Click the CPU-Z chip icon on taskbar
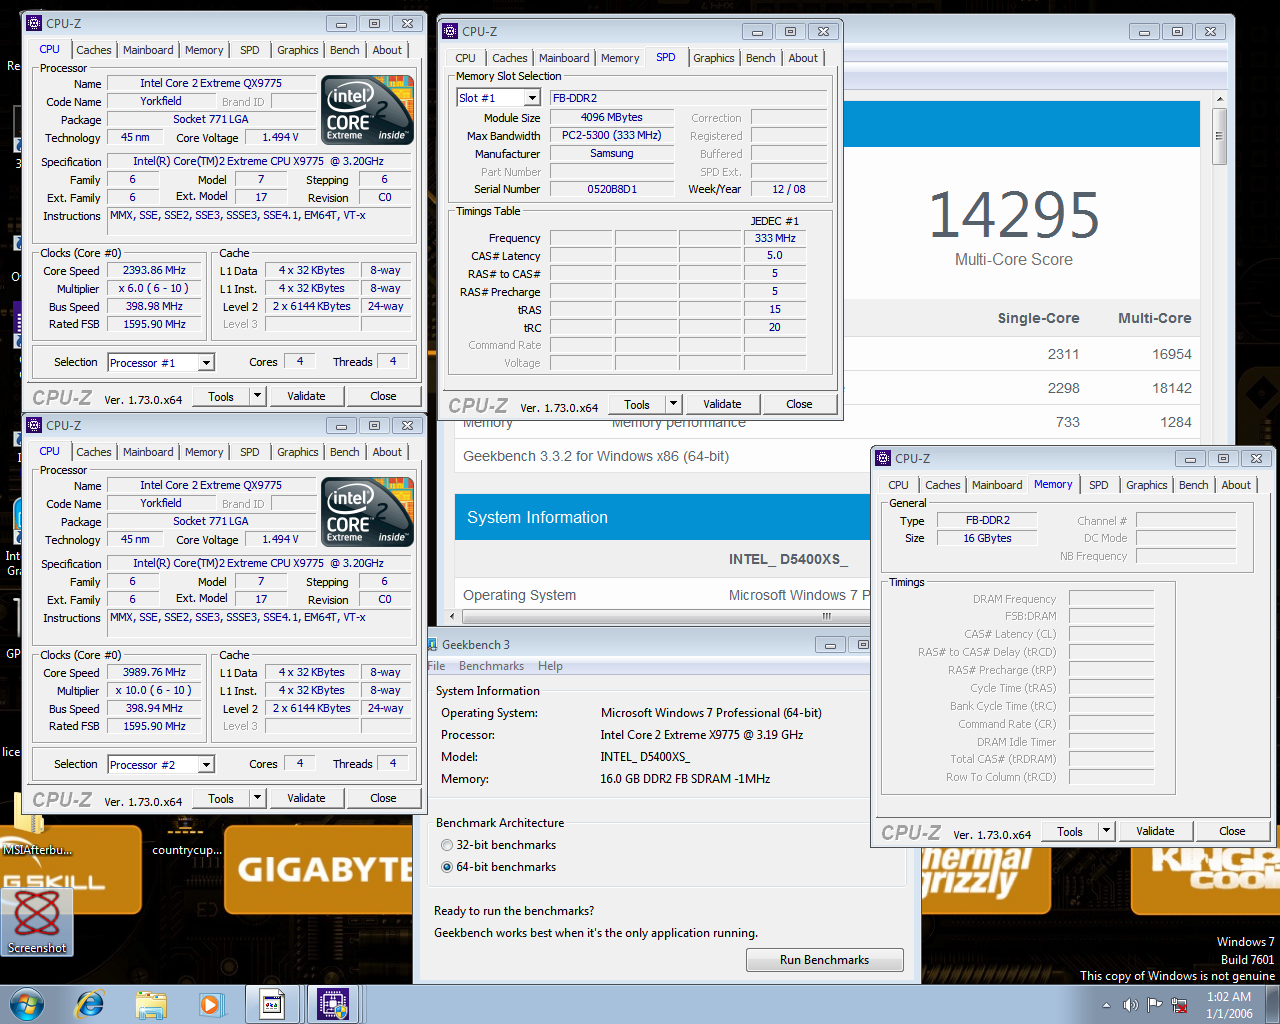Viewport: 1280px width, 1024px height. (333, 1004)
